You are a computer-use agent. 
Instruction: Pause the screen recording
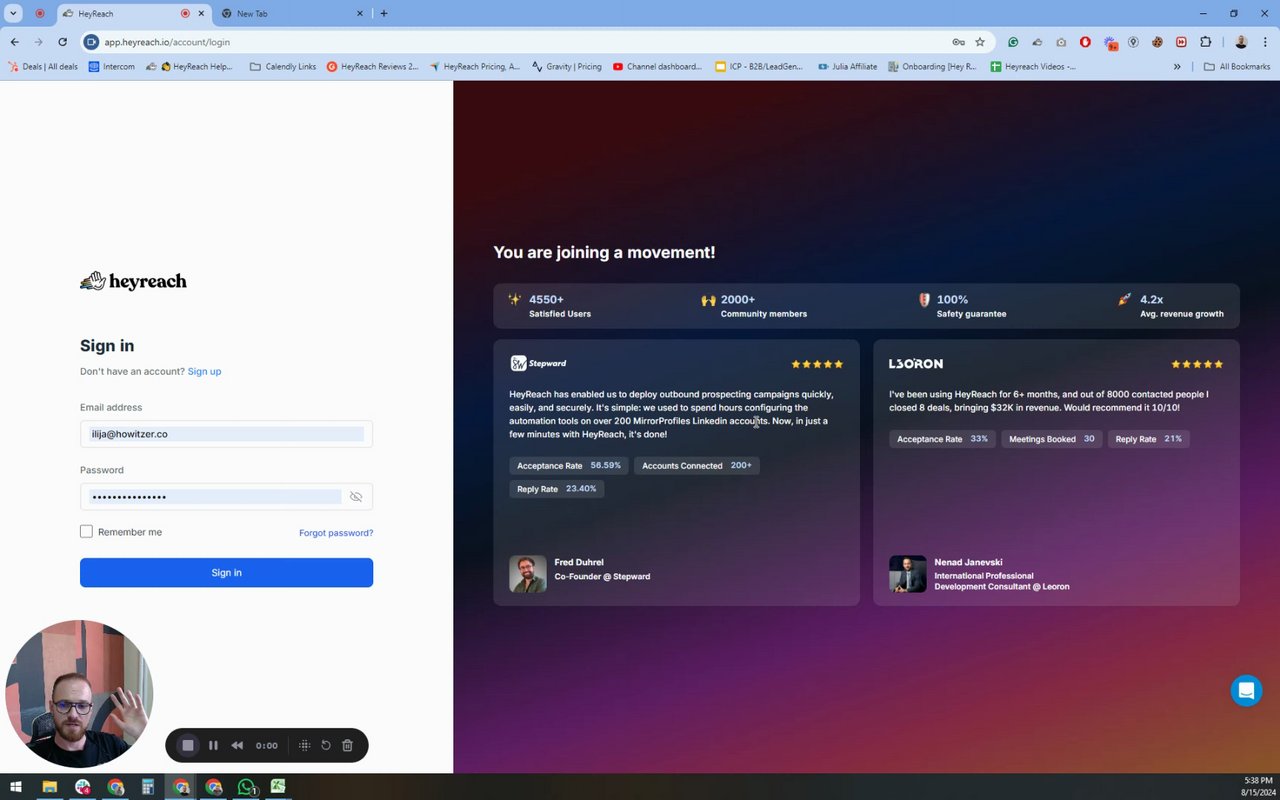[213, 745]
